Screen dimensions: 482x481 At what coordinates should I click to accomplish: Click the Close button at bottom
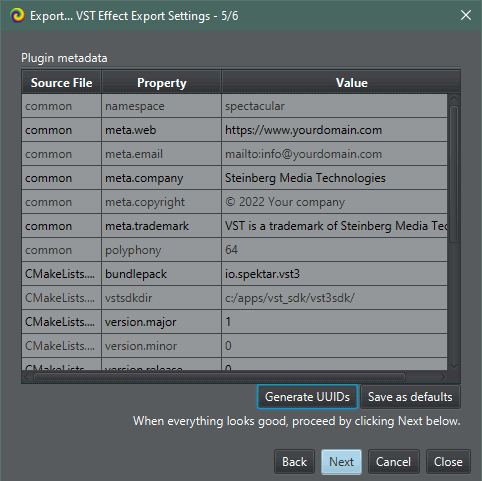click(x=448, y=462)
